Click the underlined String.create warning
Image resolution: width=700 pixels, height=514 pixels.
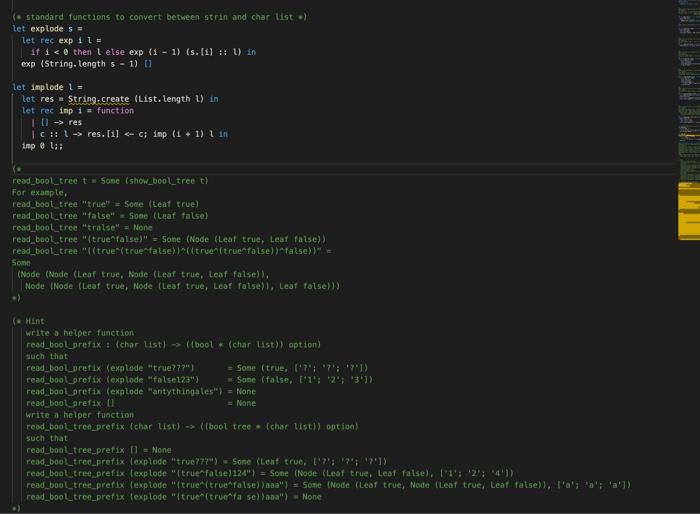[98, 99]
